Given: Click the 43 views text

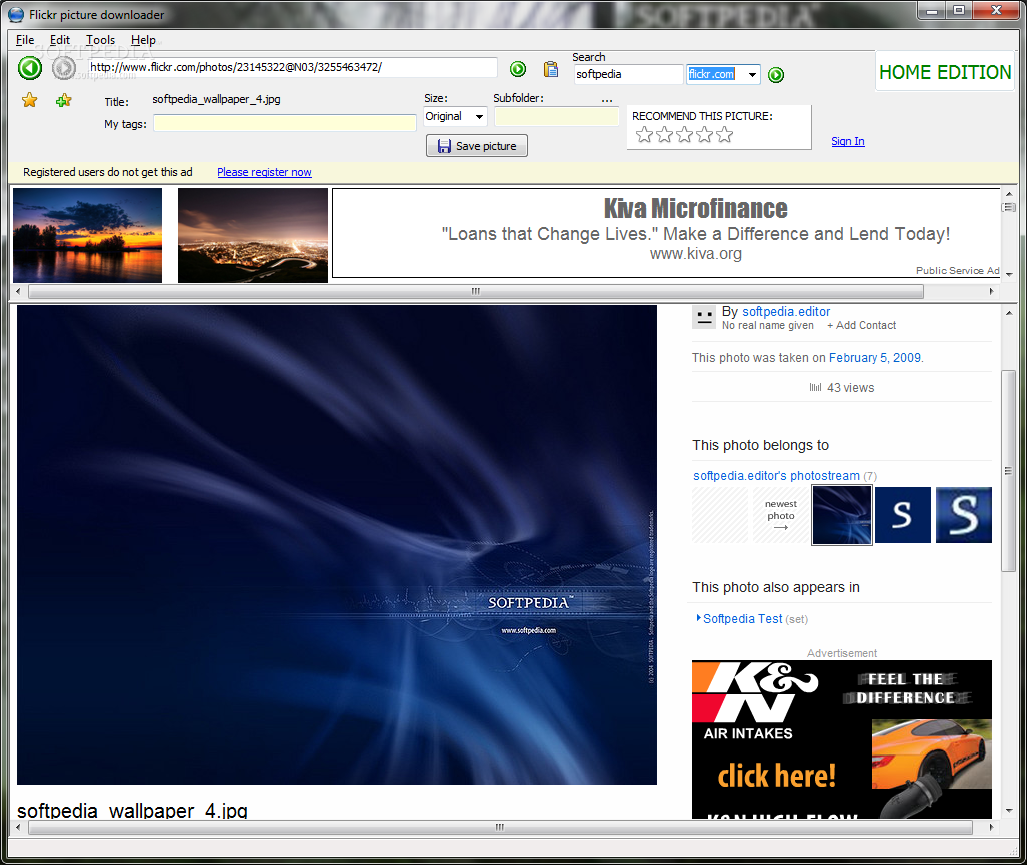Looking at the screenshot, I should click(x=850, y=388).
